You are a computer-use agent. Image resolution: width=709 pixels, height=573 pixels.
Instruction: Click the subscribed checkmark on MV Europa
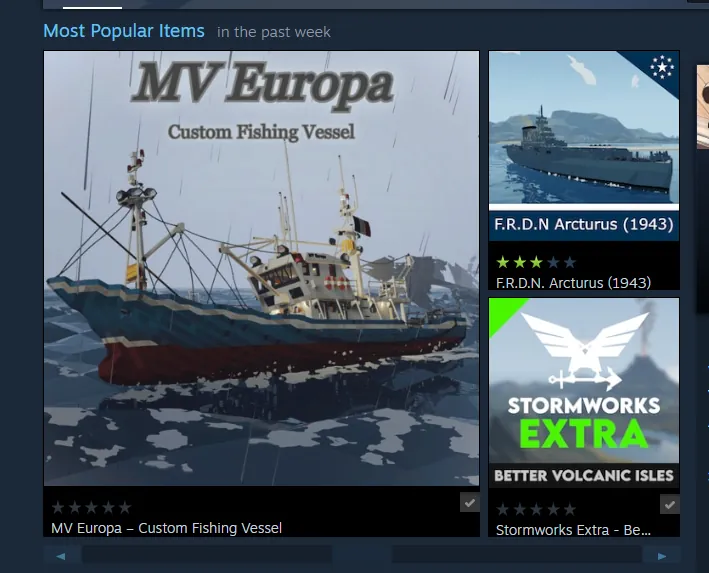pyautogui.click(x=470, y=502)
